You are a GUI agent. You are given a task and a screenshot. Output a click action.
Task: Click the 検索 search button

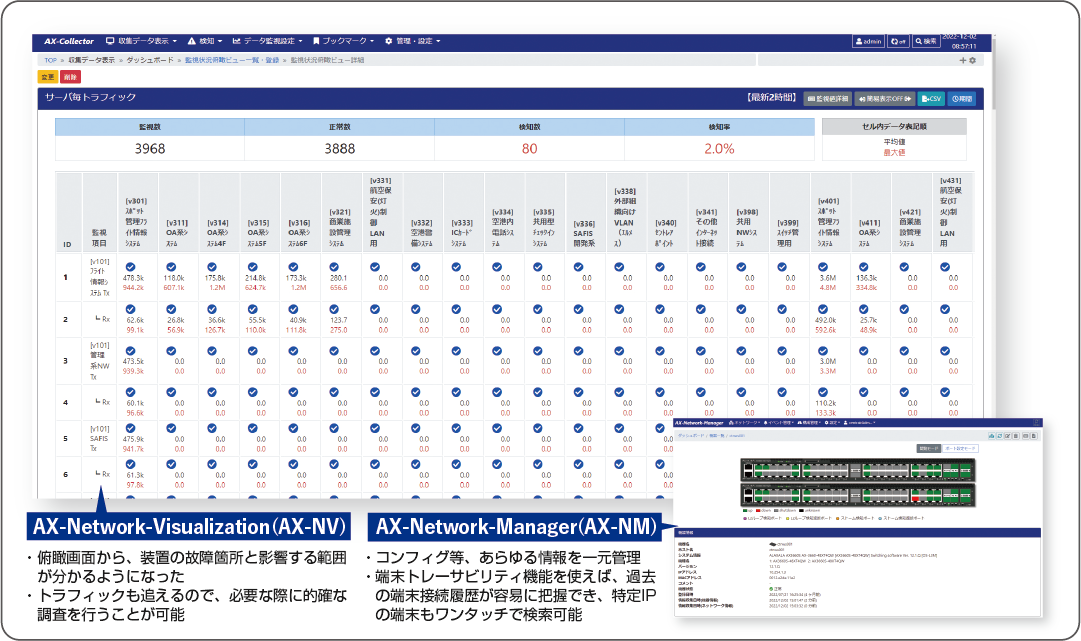coord(926,41)
